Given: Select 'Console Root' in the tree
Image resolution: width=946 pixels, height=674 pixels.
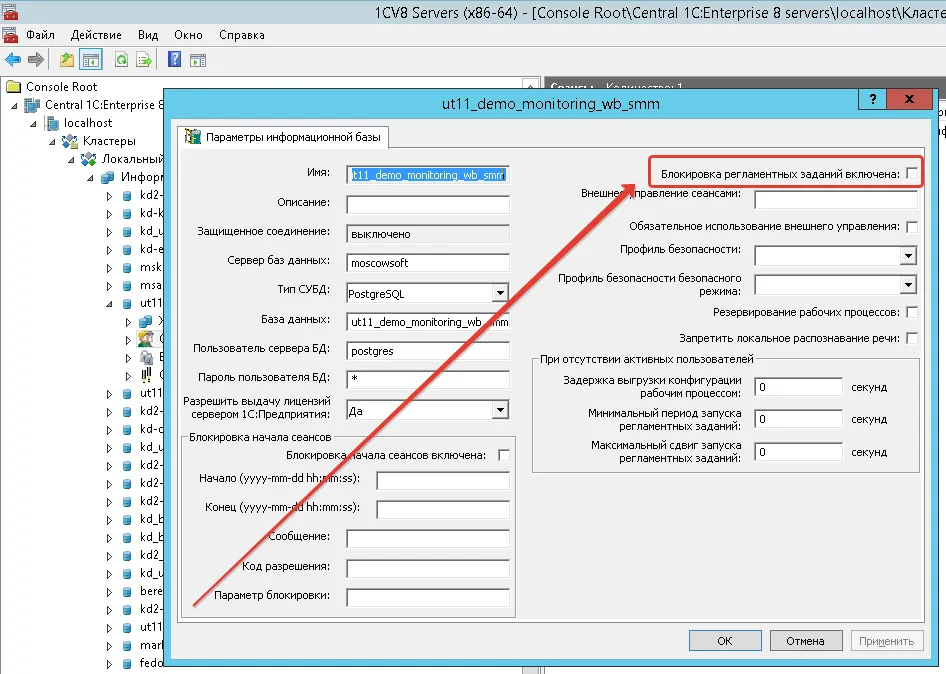Looking at the screenshot, I should pos(61,87).
